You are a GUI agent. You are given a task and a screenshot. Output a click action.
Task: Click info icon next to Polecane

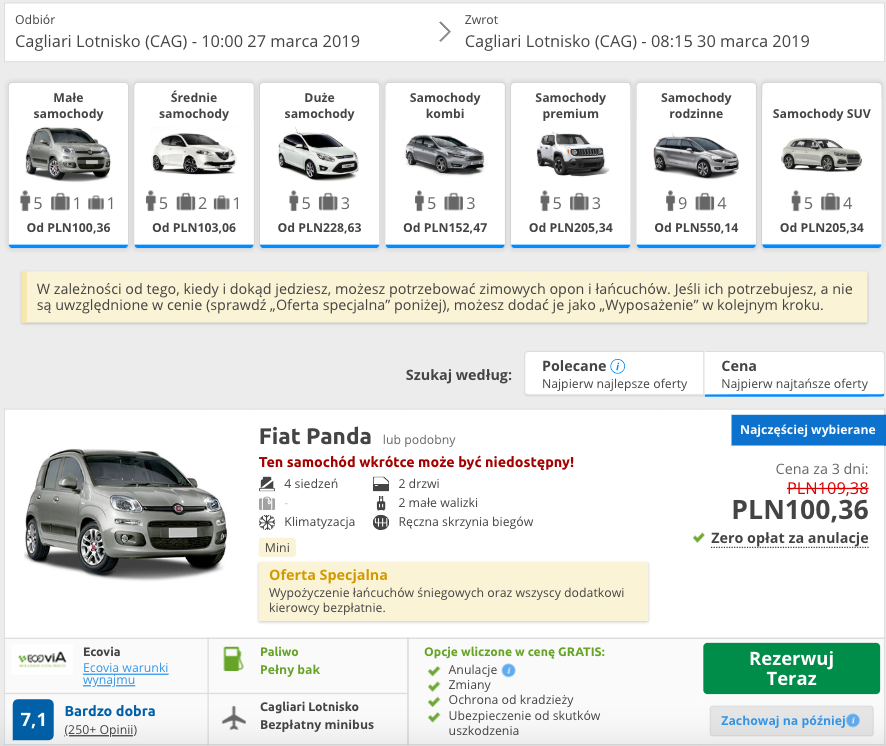pos(618,366)
